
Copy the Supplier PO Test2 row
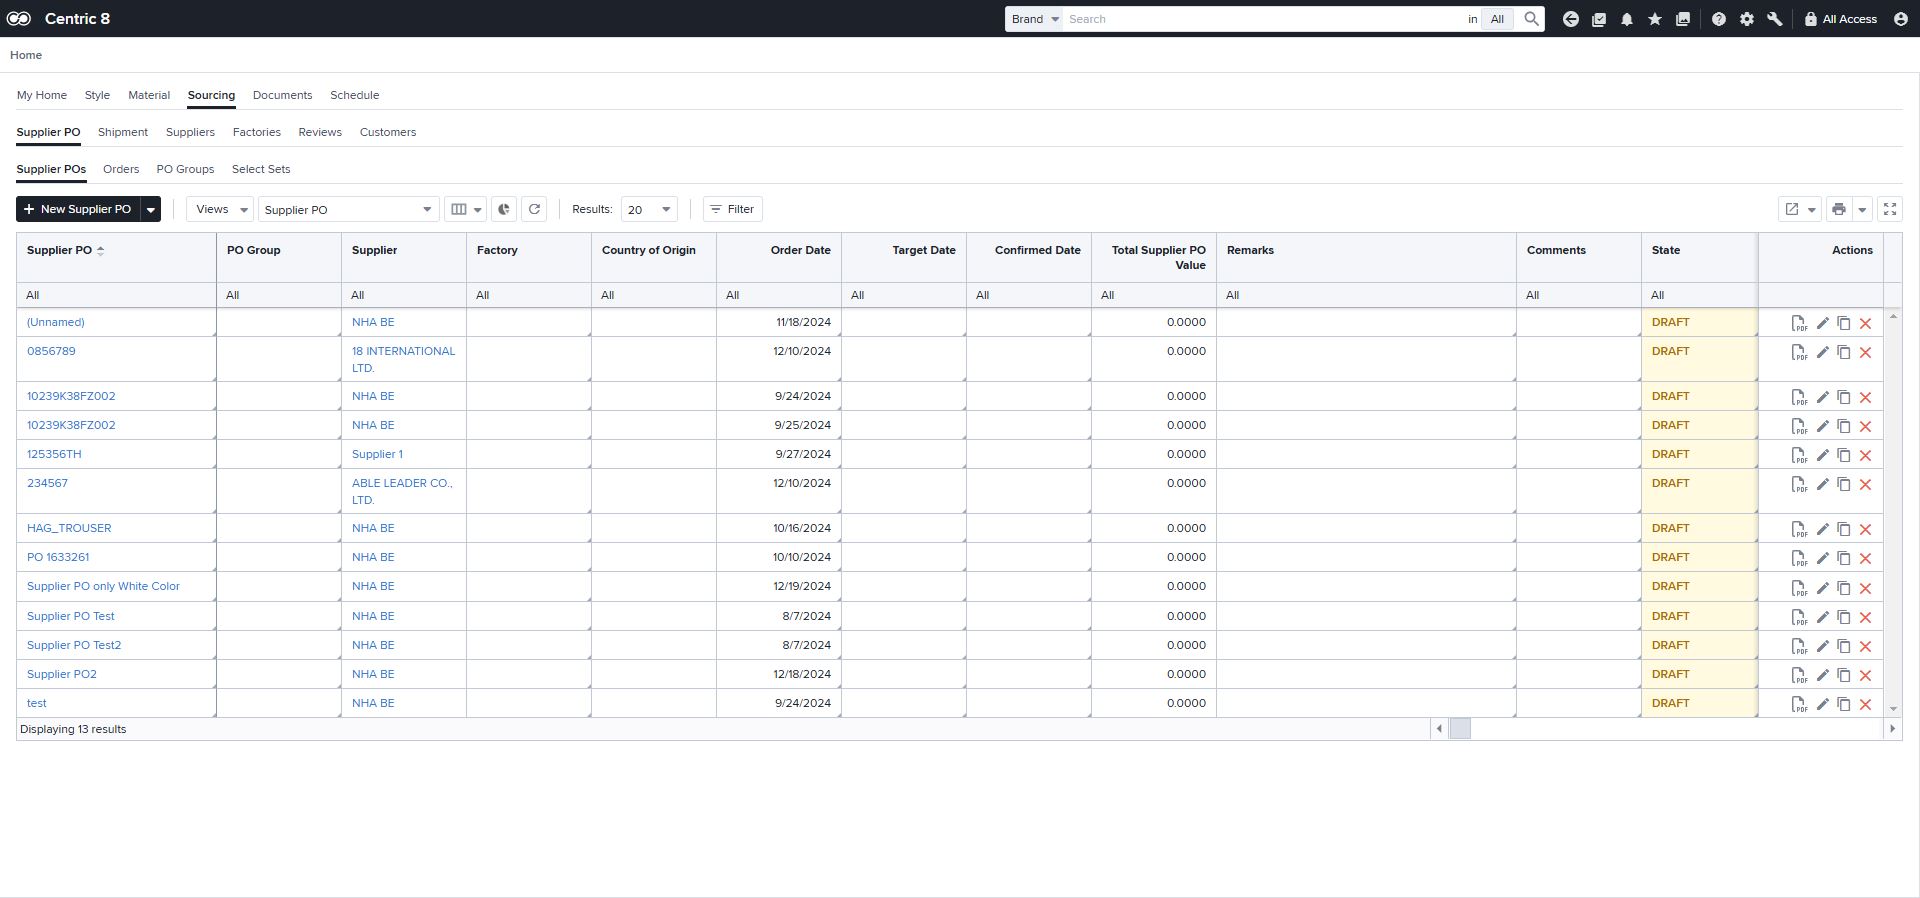(x=1844, y=646)
